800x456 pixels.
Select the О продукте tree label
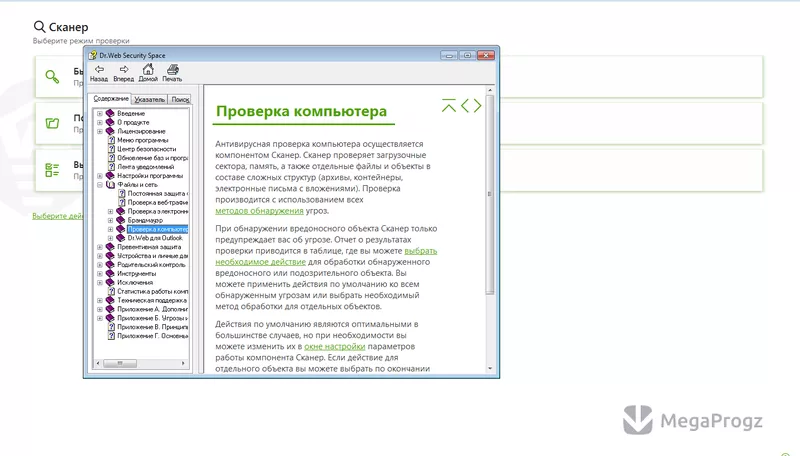pyautogui.click(x=133, y=122)
